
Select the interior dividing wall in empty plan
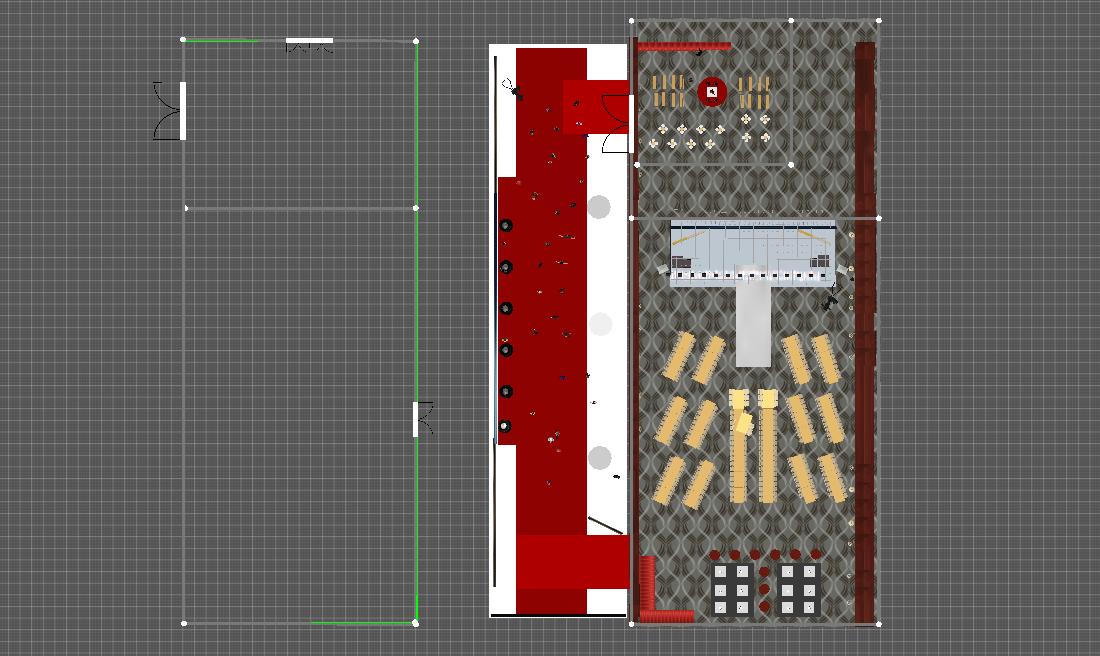click(300, 208)
